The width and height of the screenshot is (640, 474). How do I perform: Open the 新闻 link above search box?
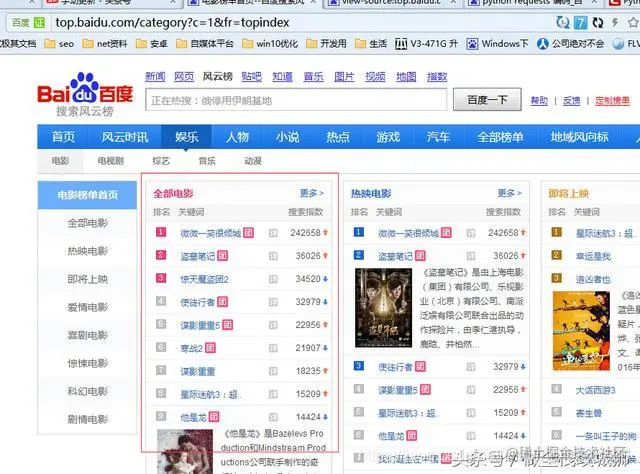click(155, 77)
